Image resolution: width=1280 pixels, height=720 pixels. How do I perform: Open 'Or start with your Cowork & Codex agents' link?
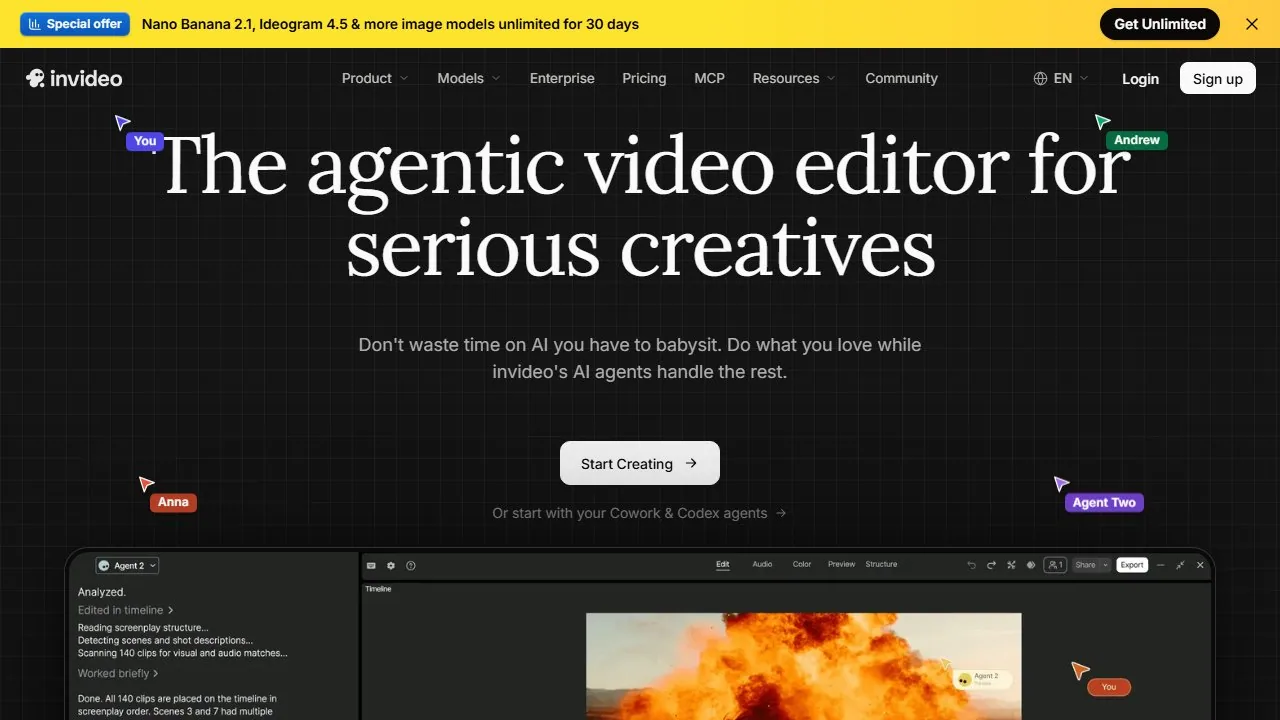pyautogui.click(x=639, y=513)
